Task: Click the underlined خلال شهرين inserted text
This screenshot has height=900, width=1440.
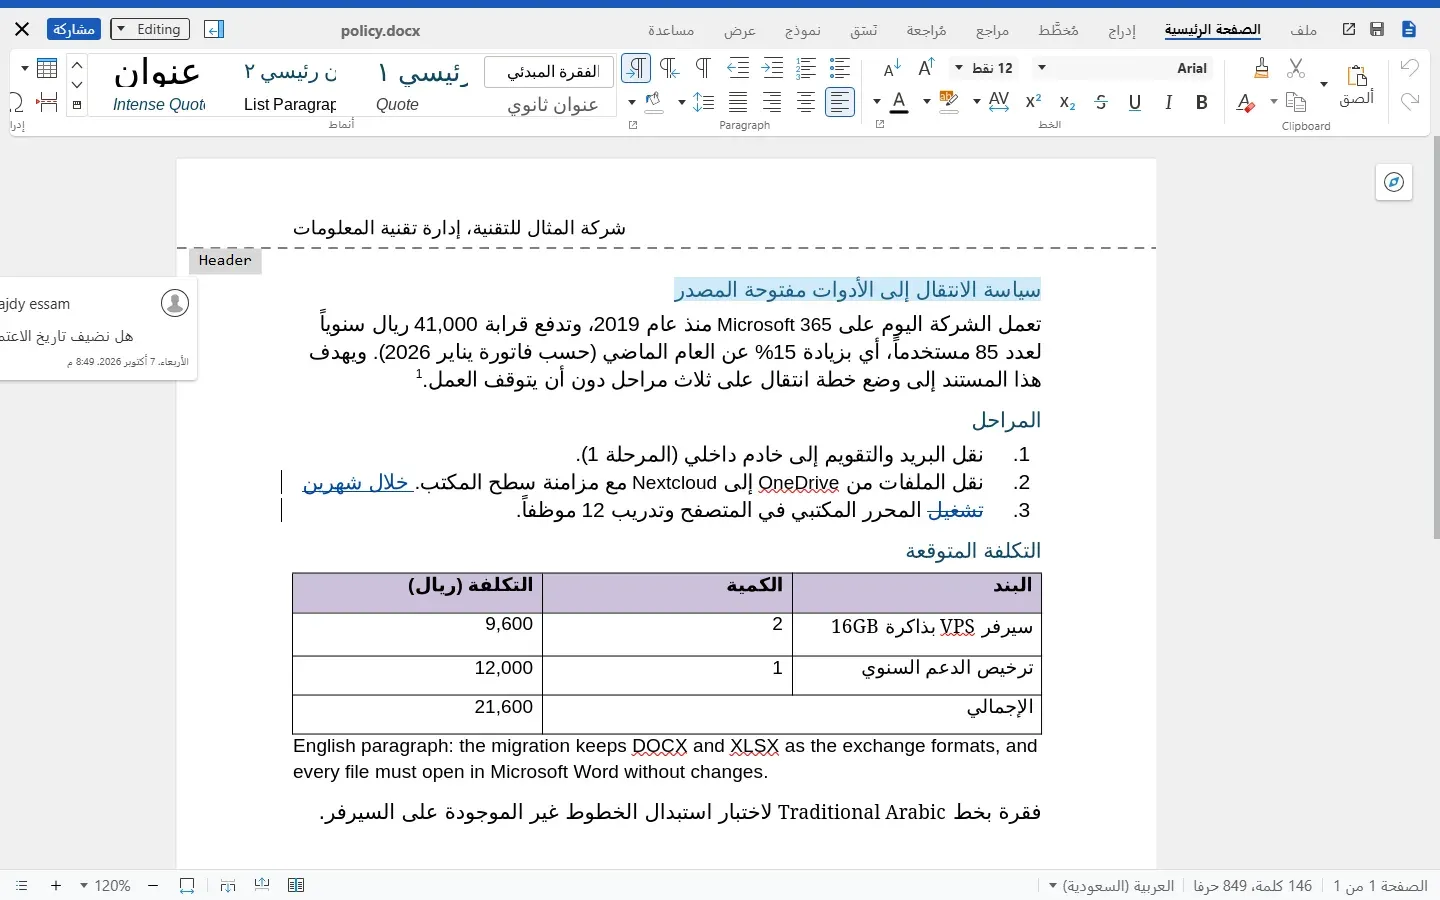Action: (358, 483)
